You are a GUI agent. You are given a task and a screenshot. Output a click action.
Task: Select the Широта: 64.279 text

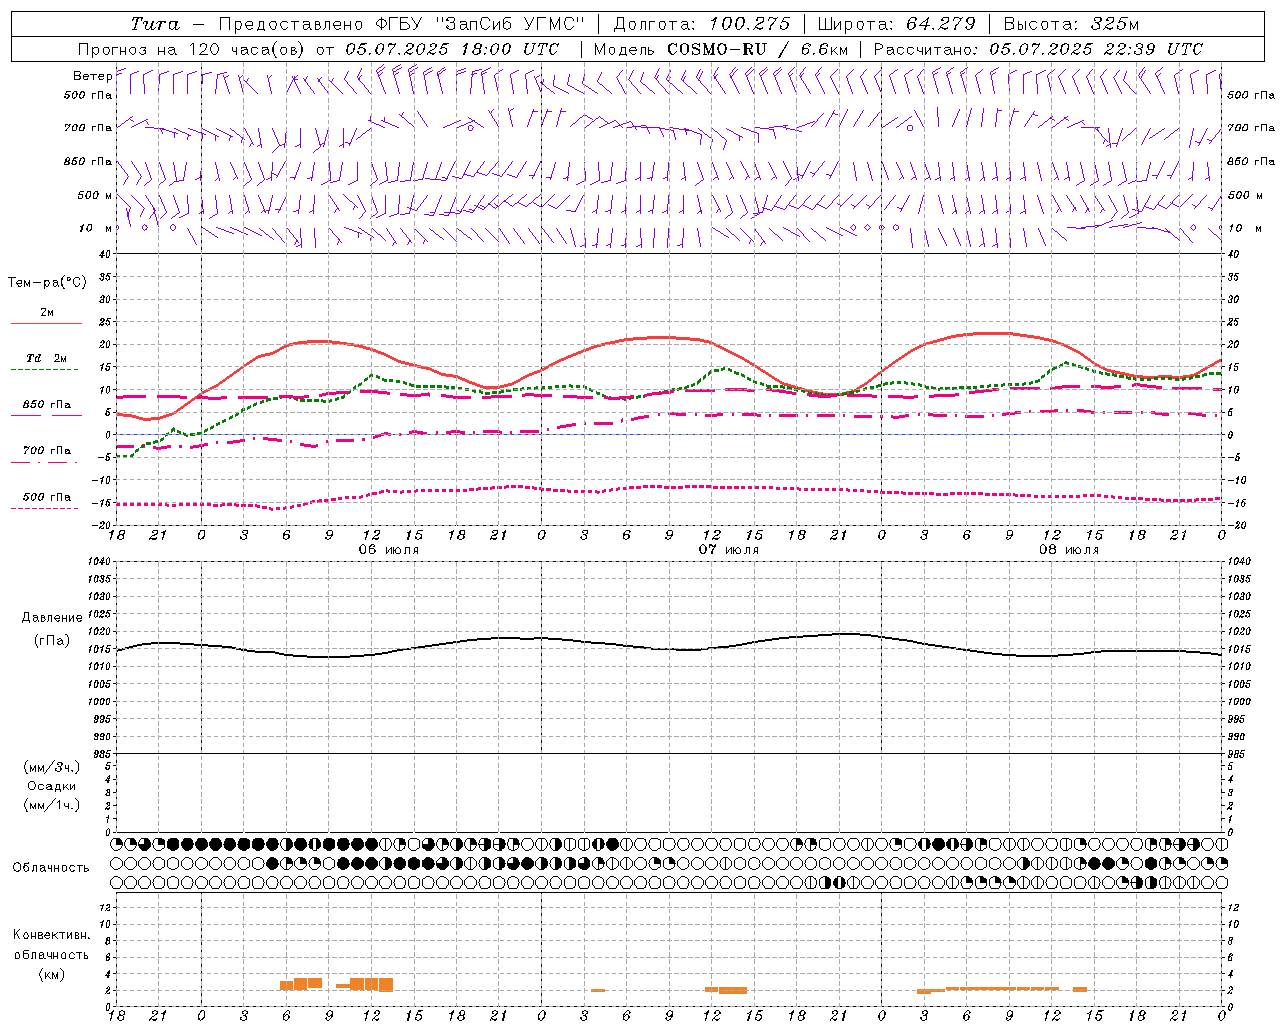(x=896, y=24)
